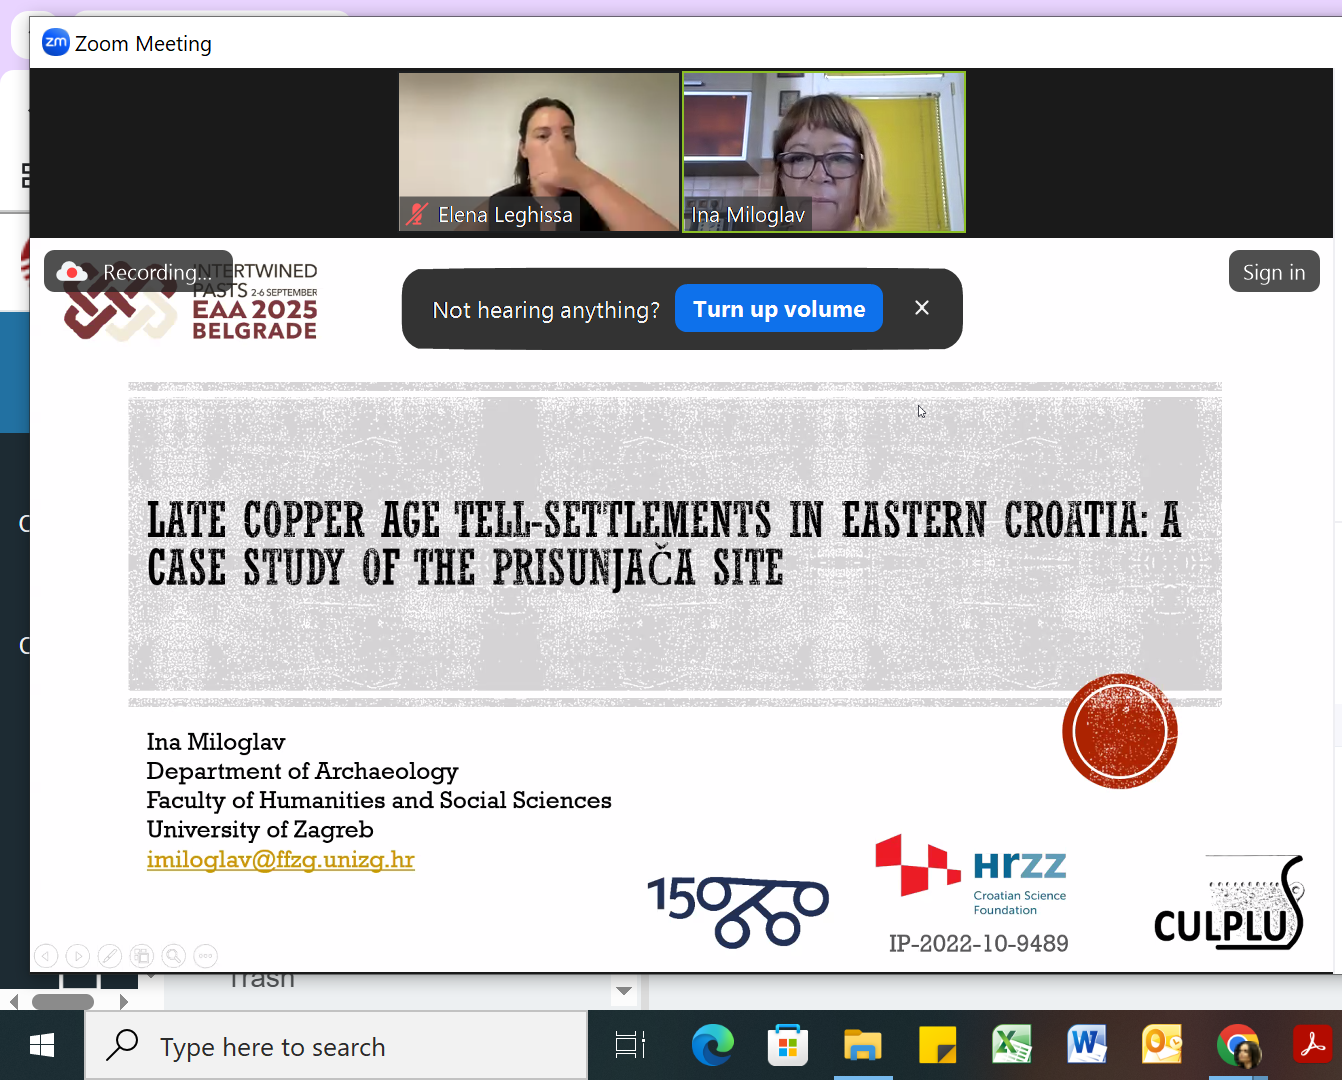Click the horizontal scrollbar thumb
The image size is (1342, 1080).
click(63, 1001)
